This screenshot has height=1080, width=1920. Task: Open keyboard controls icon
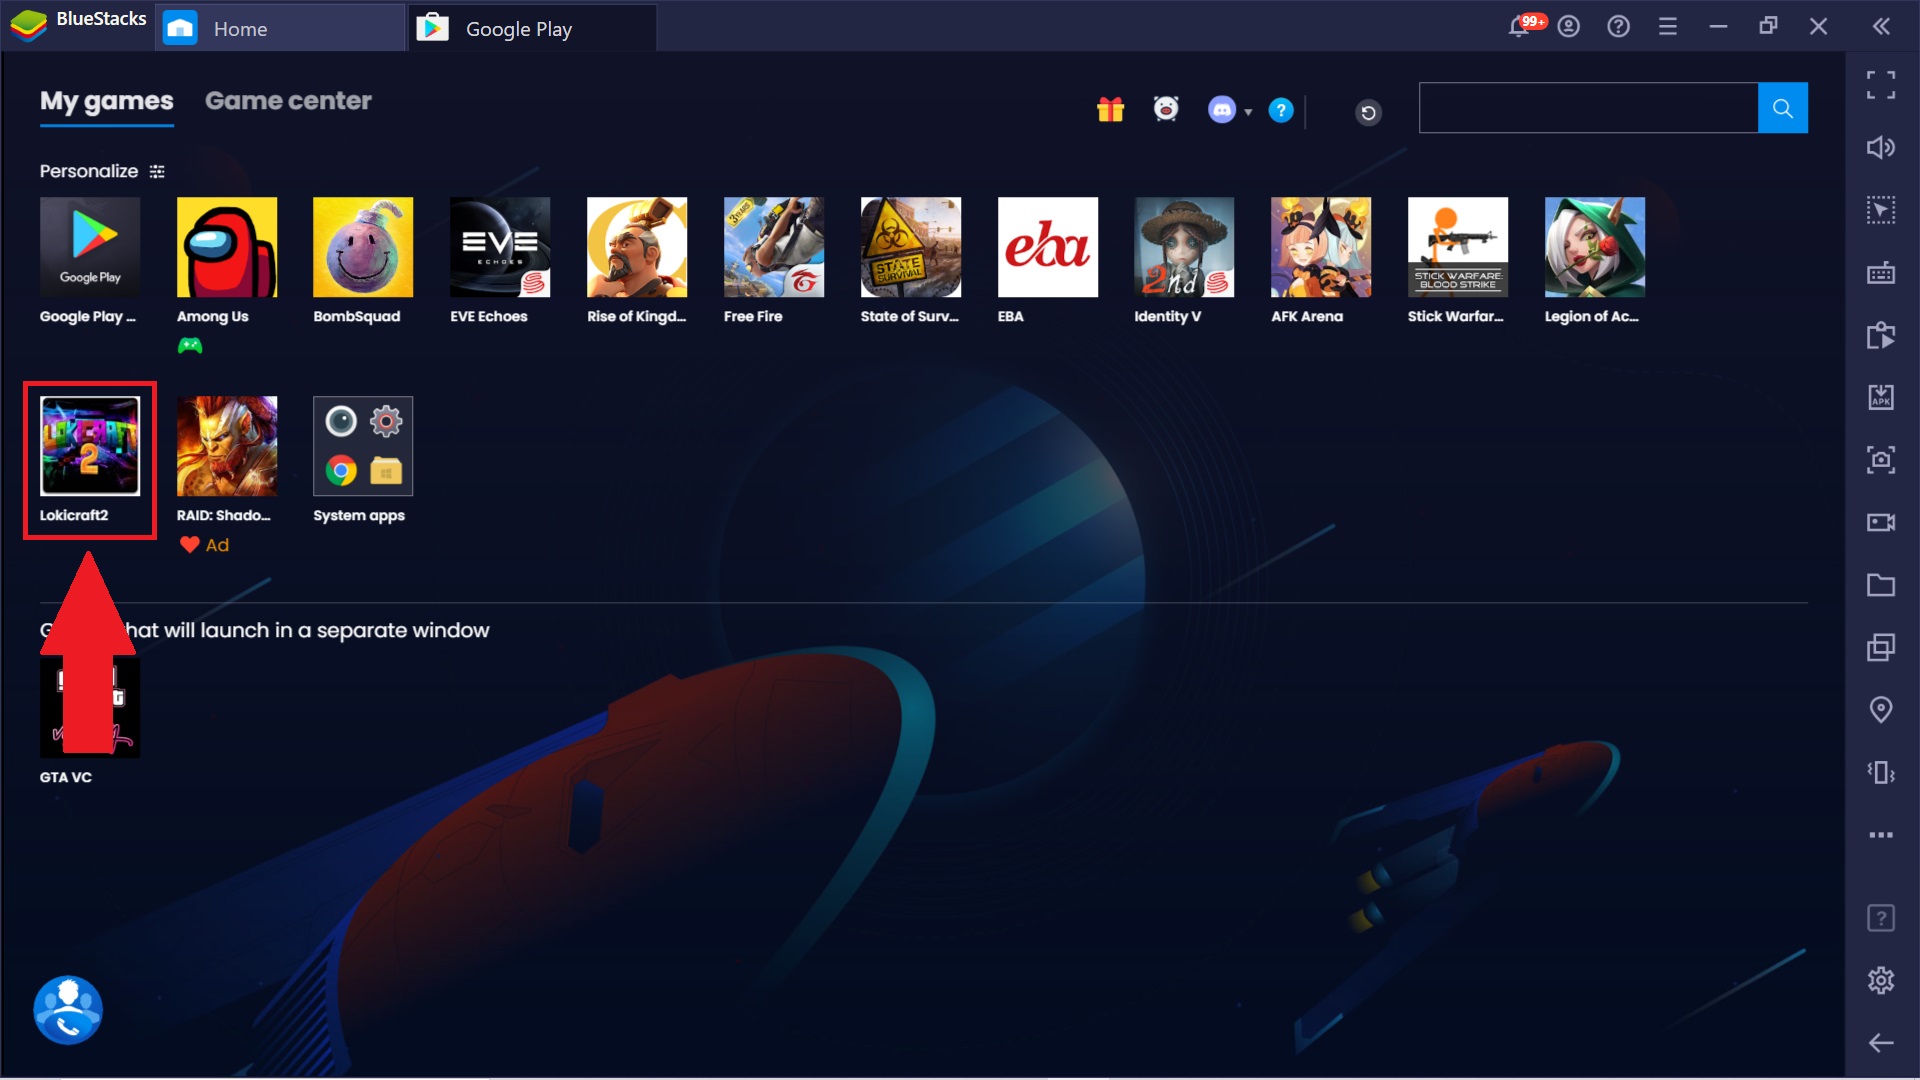click(1881, 273)
